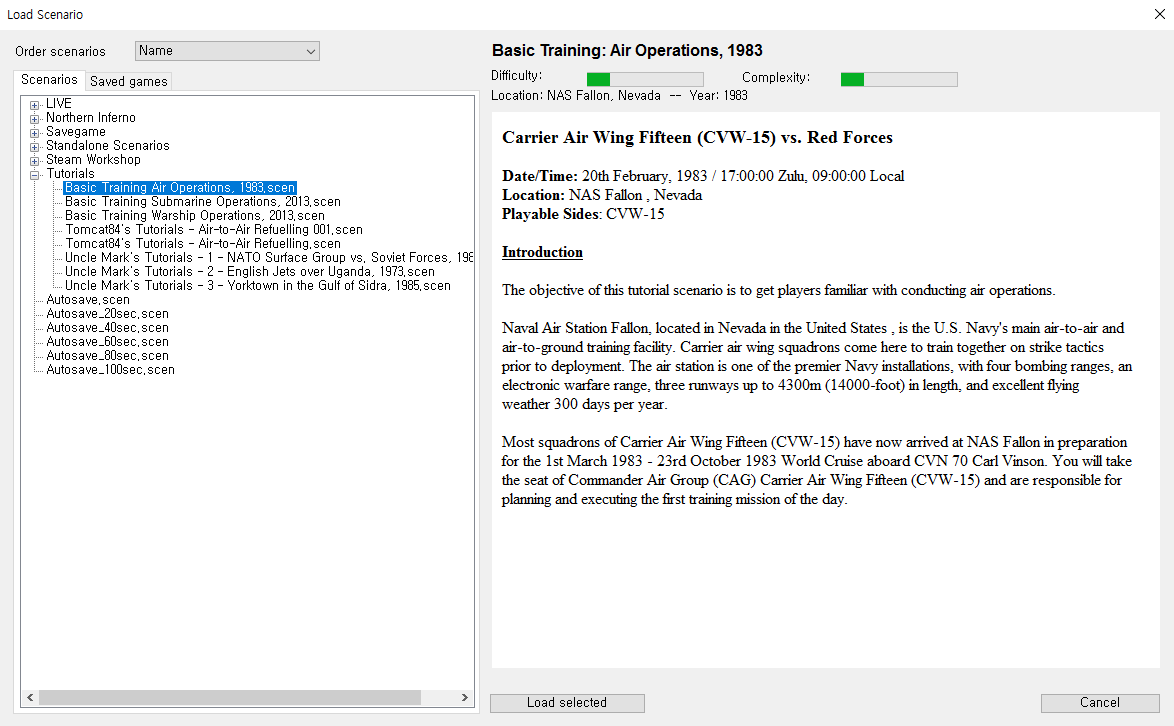Expand the Northern Inferno folder node
Image resolution: width=1174 pixels, height=726 pixels.
[x=34, y=119]
